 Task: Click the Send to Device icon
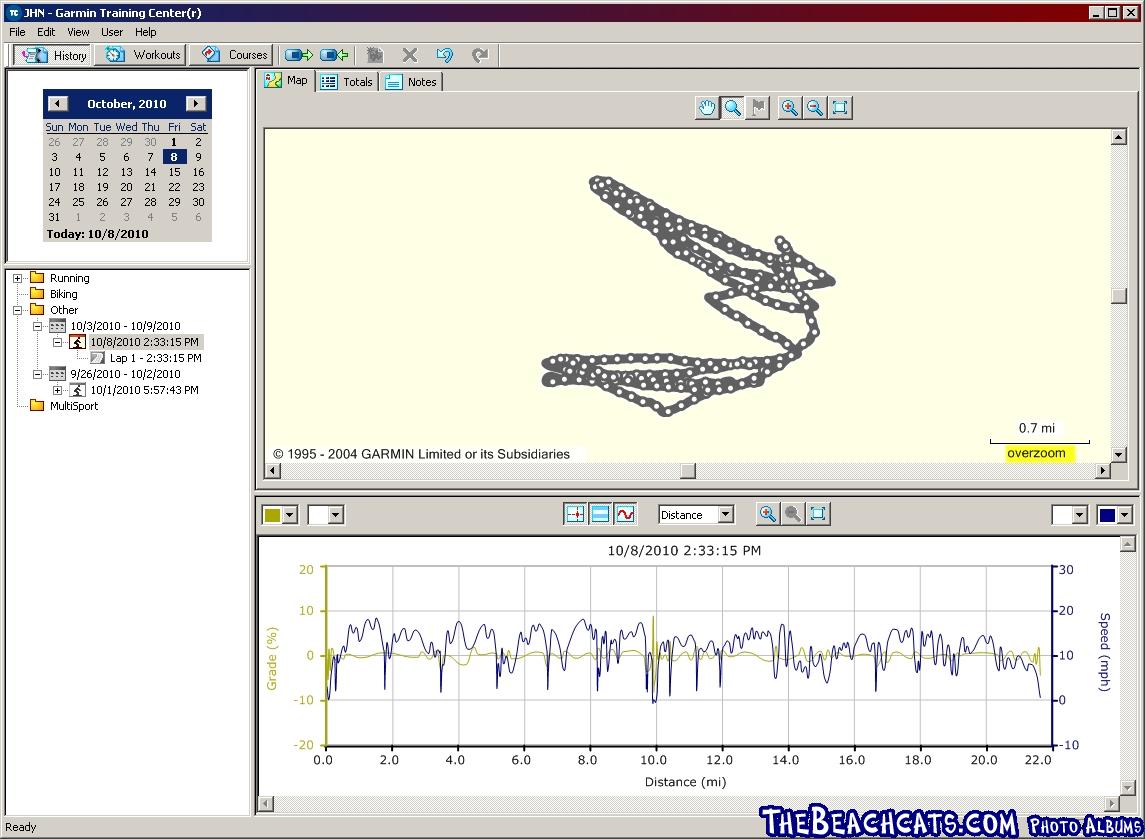click(299, 55)
